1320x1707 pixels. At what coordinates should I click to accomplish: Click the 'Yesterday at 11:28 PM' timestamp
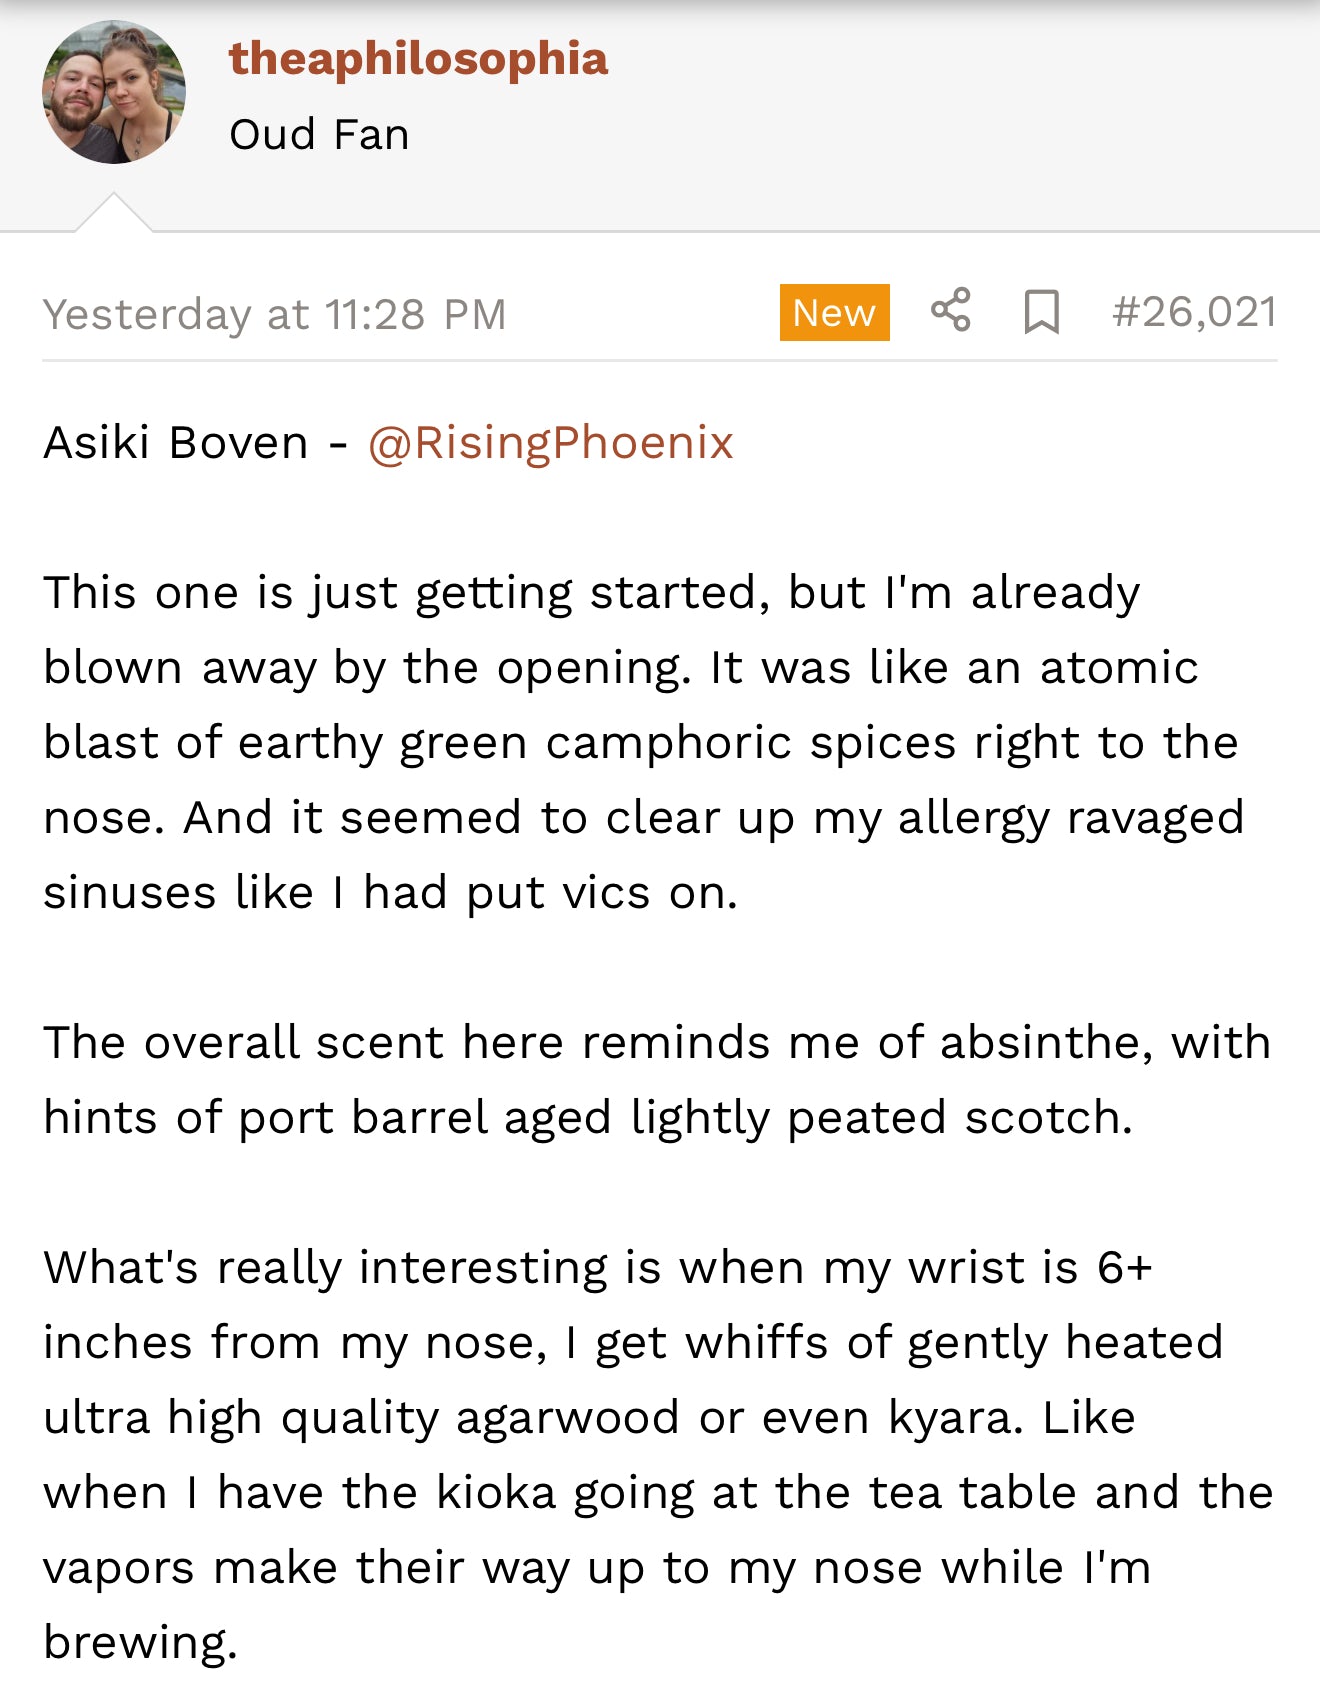coord(274,314)
